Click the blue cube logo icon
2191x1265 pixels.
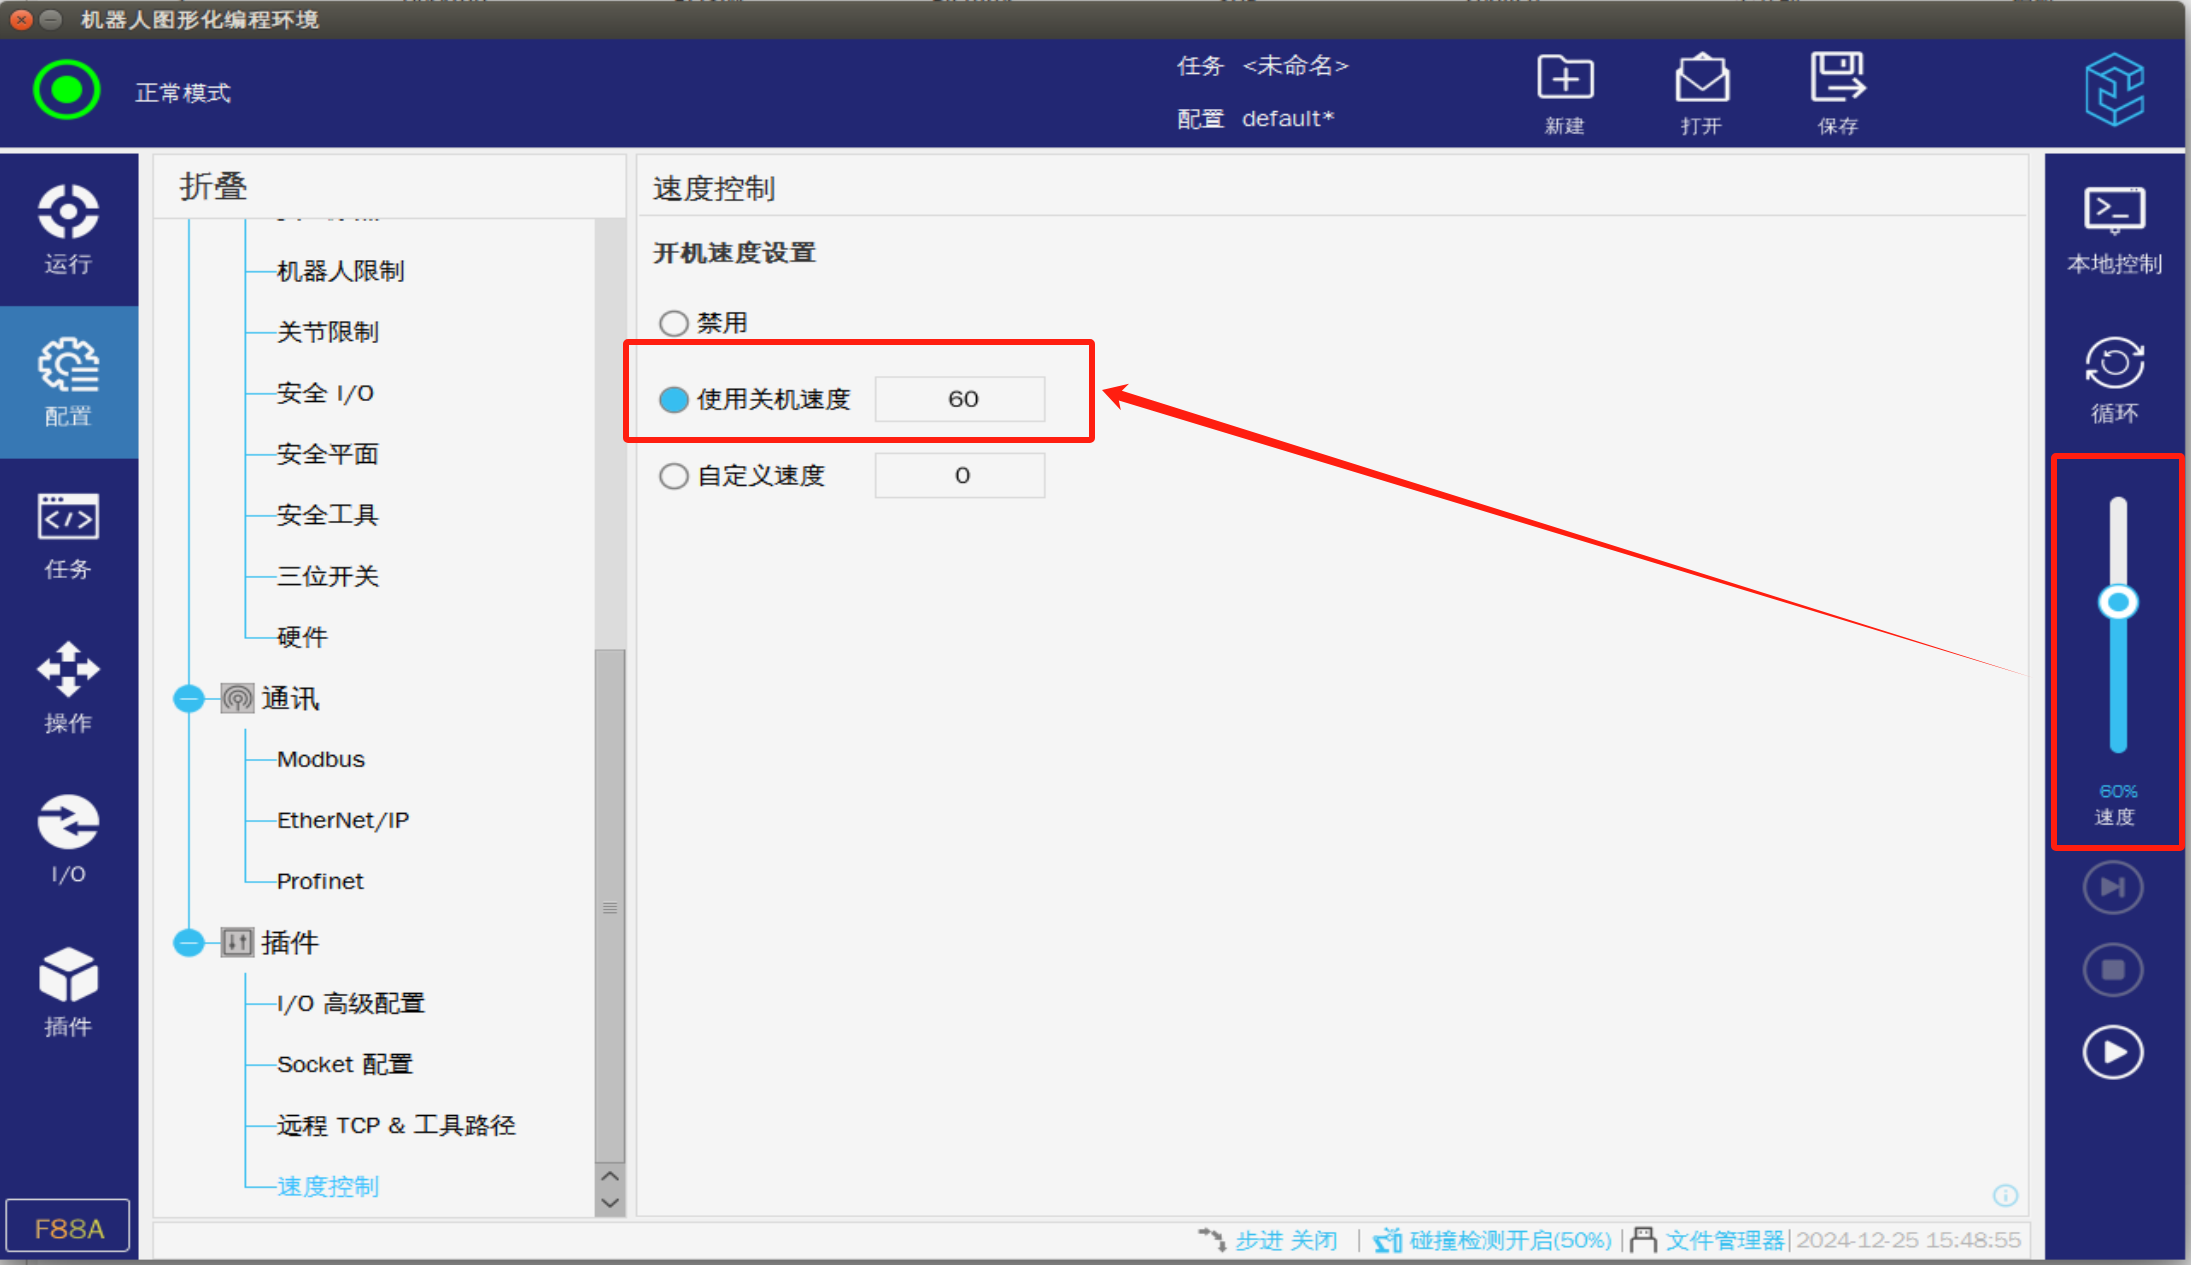[2114, 90]
